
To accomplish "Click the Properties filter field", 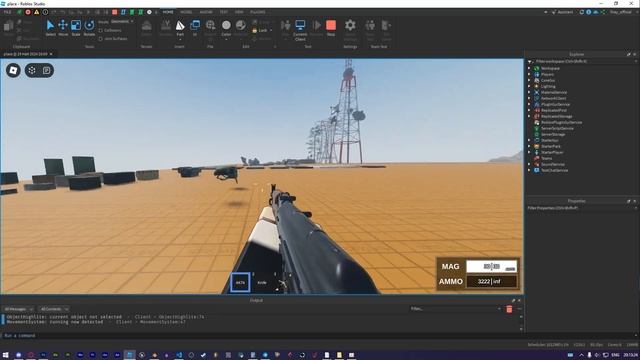I will tap(582, 208).
